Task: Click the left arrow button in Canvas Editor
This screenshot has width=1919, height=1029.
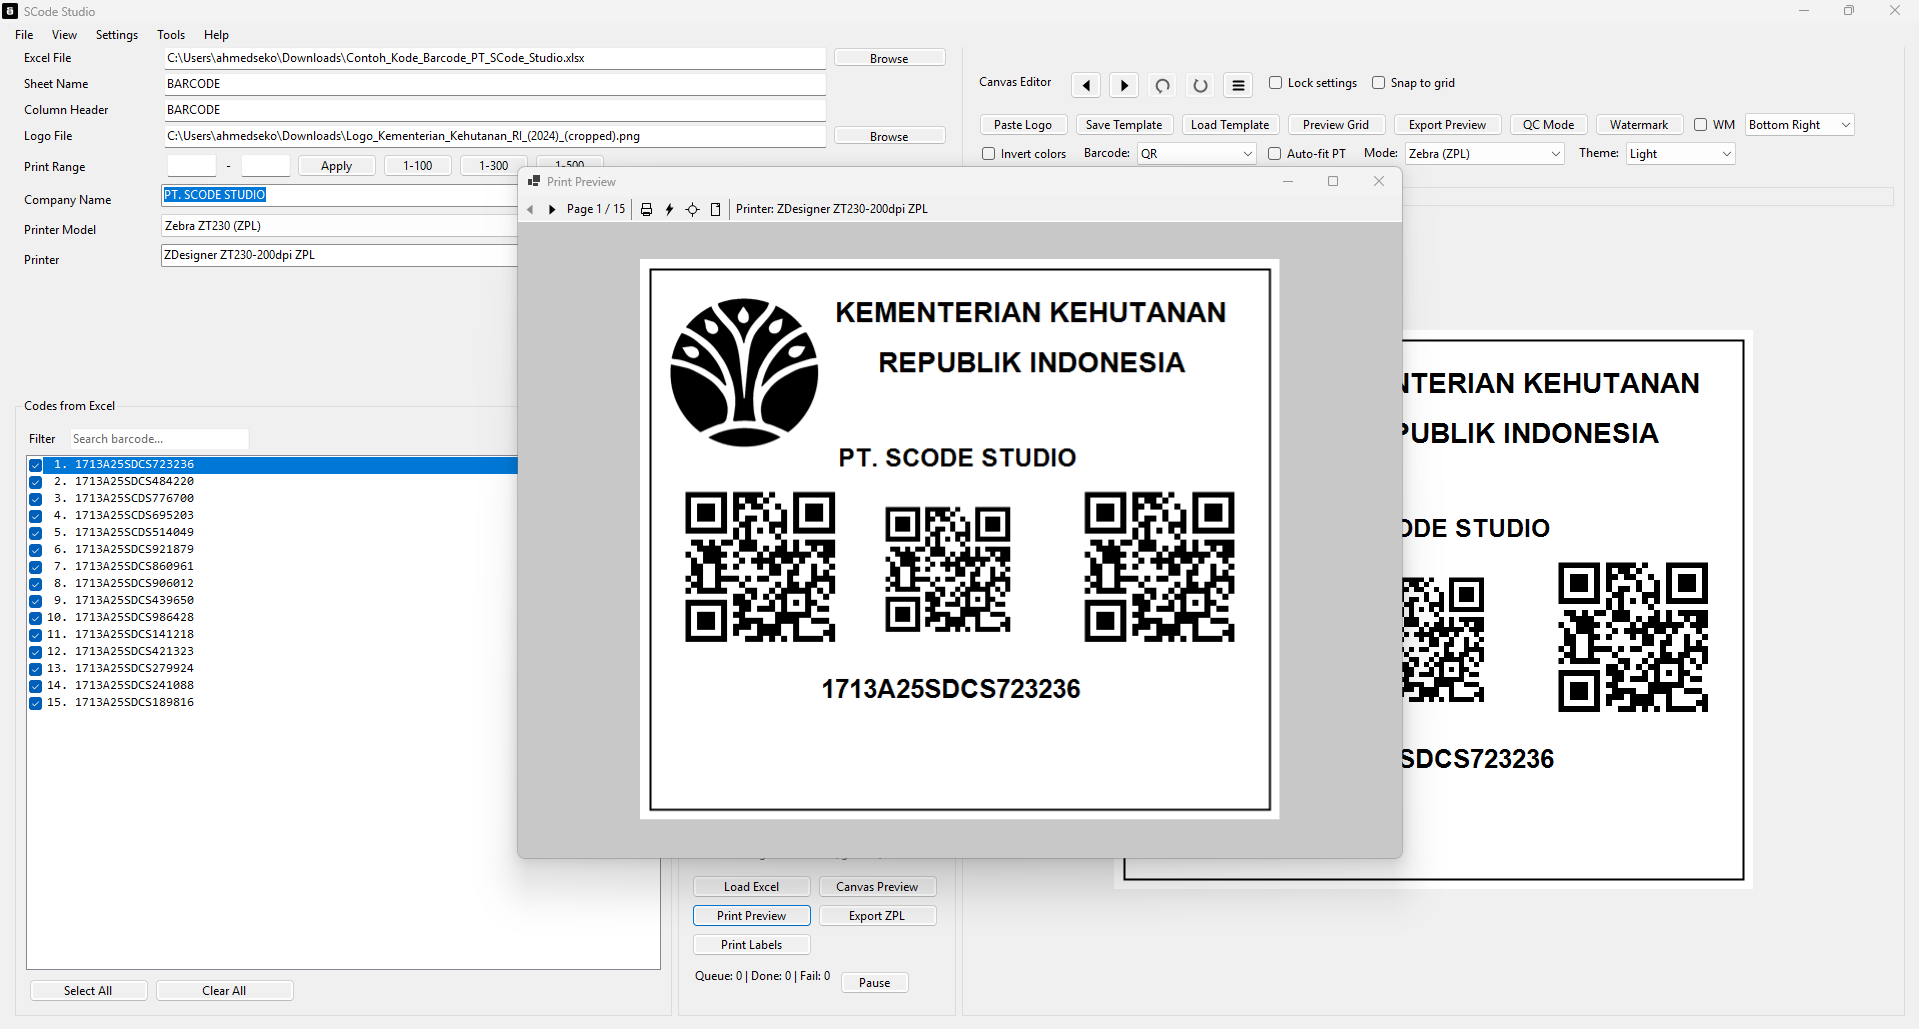Action: [1086, 85]
